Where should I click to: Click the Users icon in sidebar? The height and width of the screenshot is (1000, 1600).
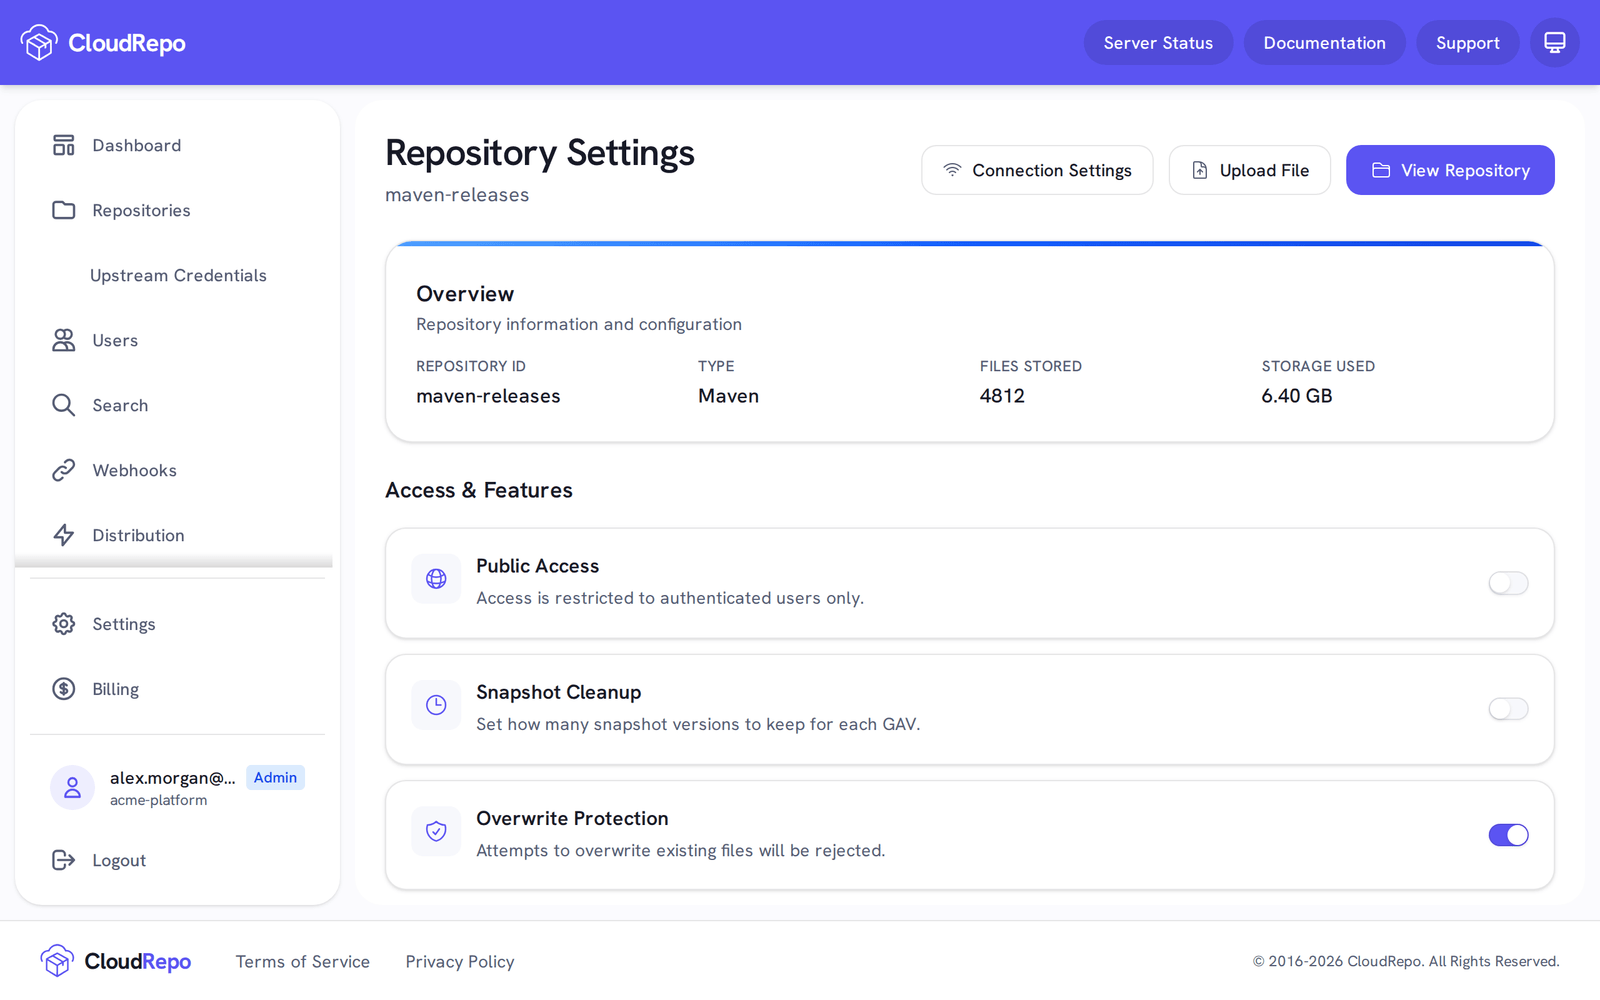click(64, 341)
